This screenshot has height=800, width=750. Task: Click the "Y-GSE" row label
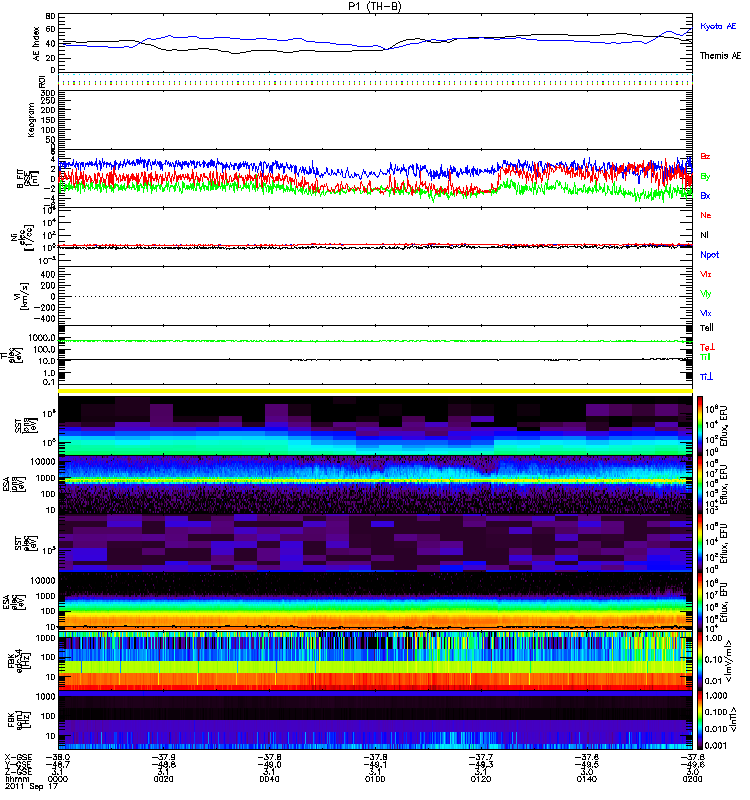[18, 765]
